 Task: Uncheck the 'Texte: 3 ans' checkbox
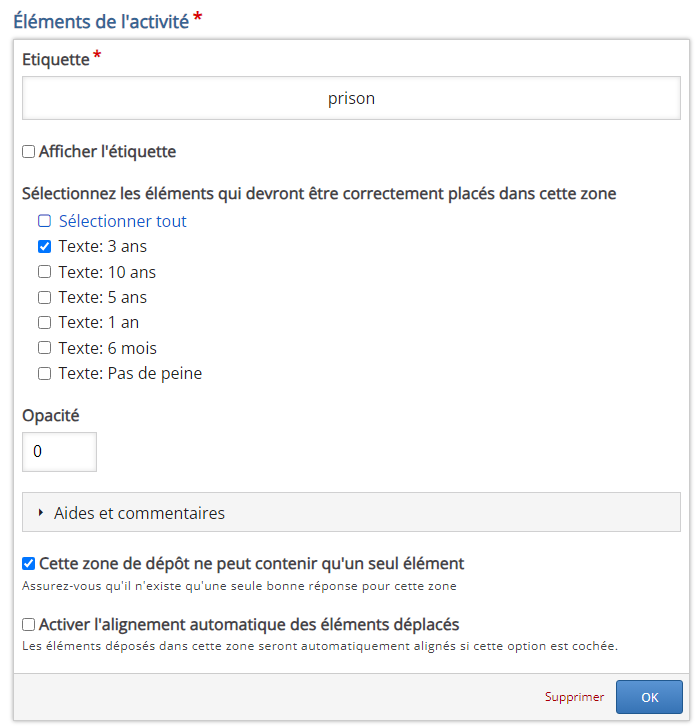[x=44, y=246]
